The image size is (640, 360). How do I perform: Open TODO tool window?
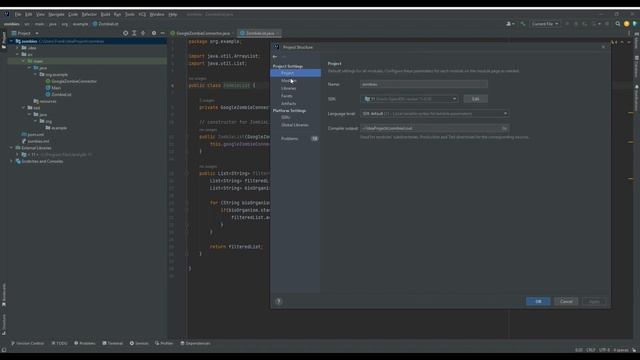pyautogui.click(x=60, y=343)
